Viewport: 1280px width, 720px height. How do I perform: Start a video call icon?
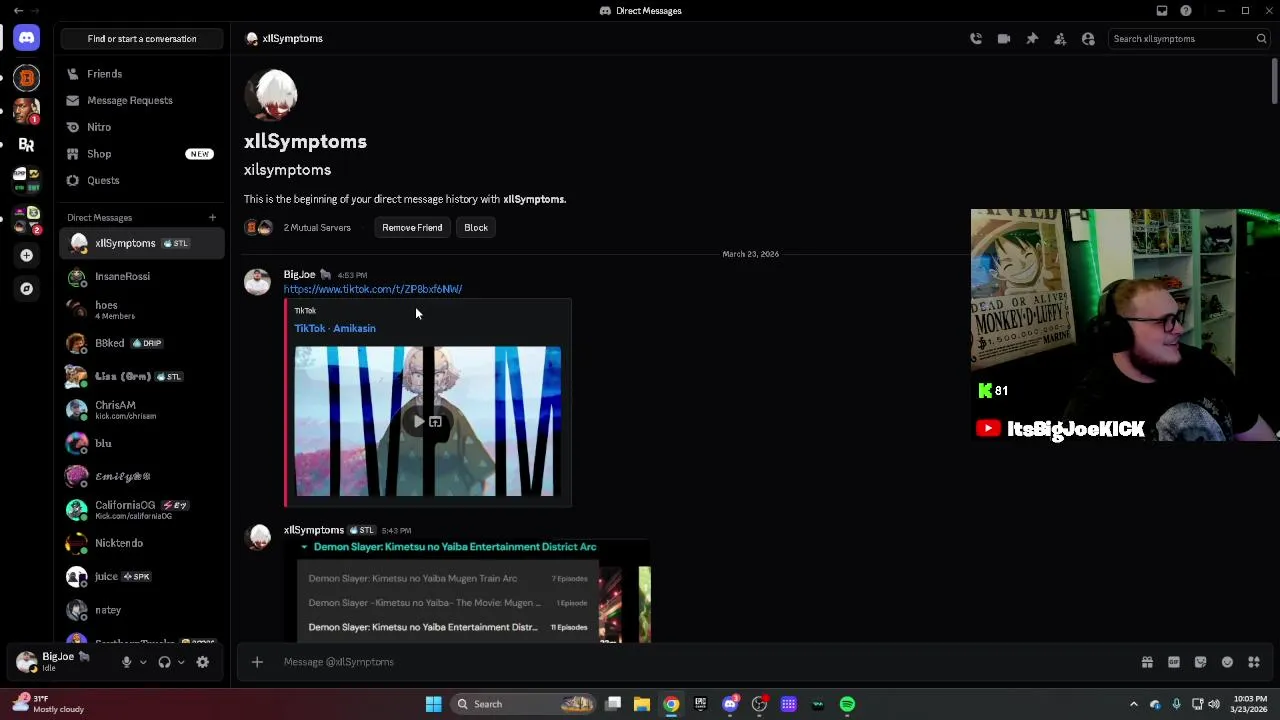coord(1004,38)
